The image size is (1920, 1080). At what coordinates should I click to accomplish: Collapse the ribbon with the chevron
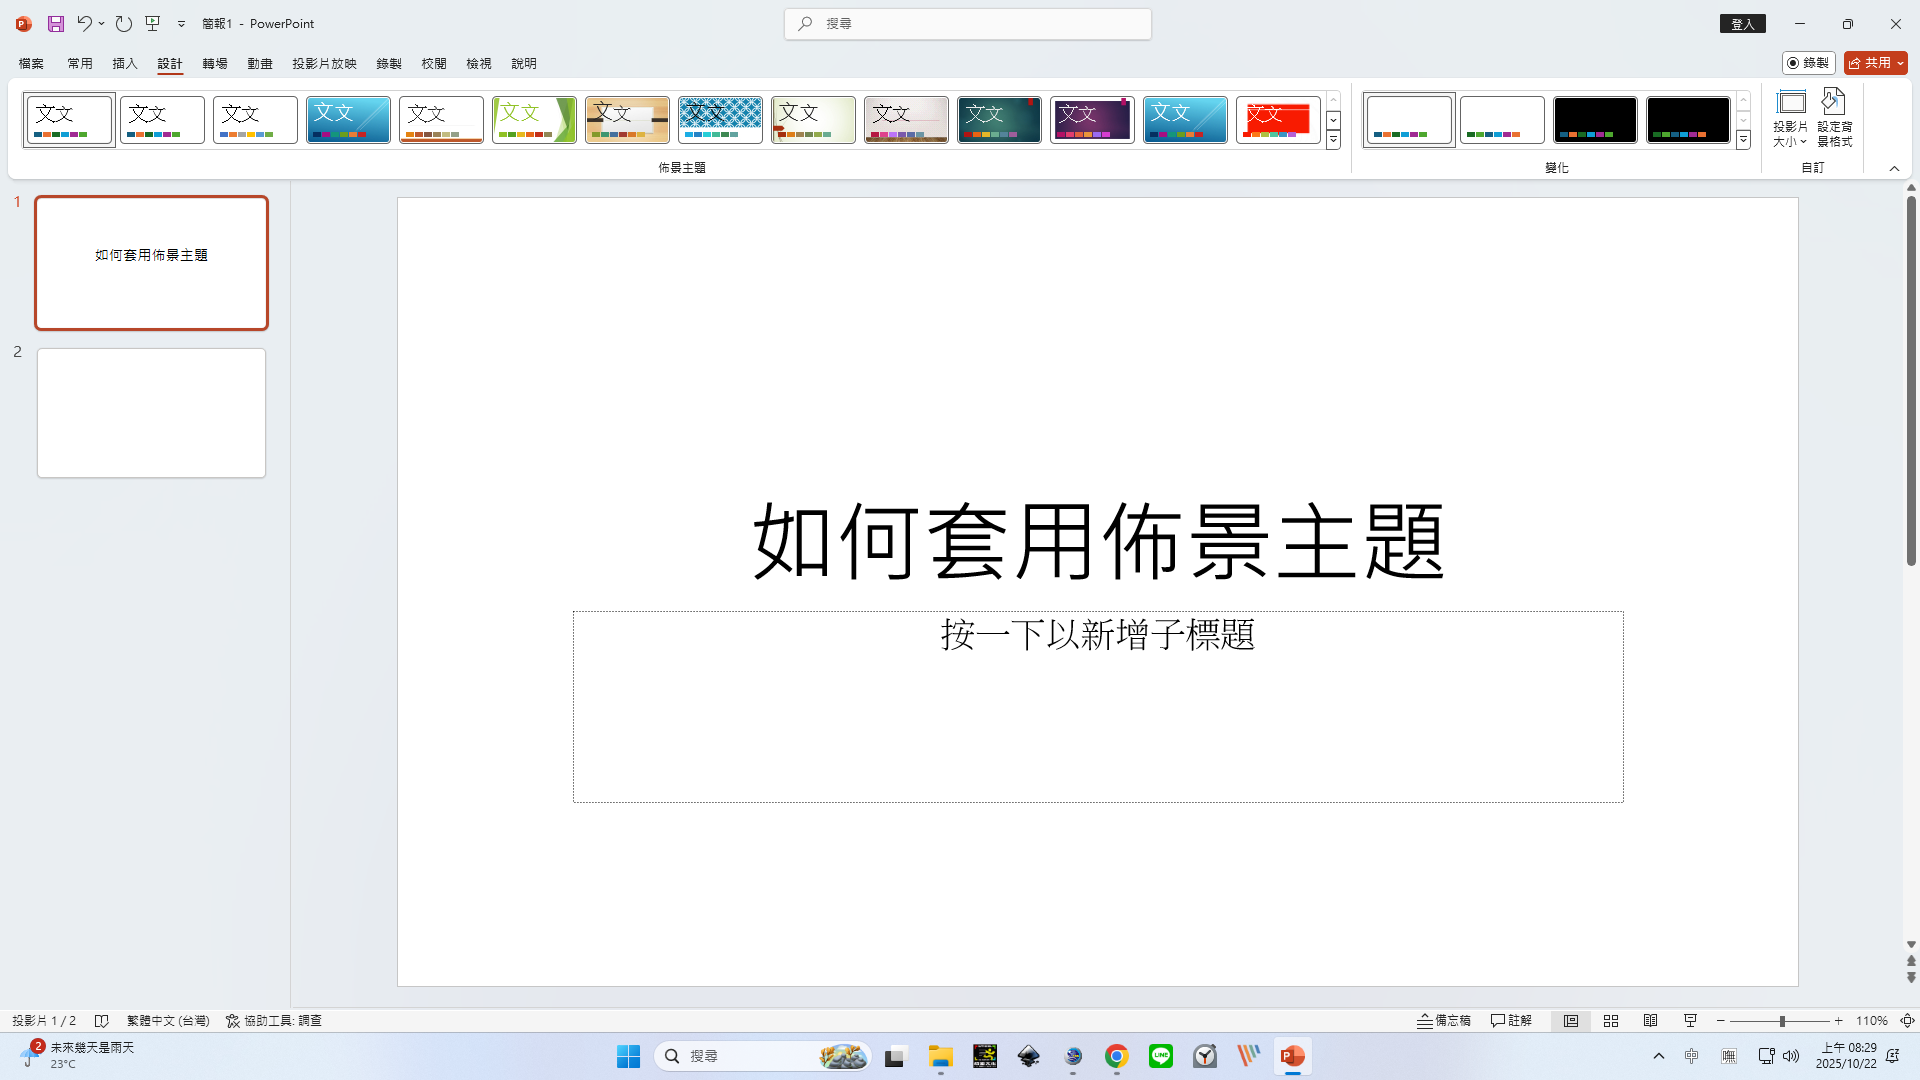pos(1894,168)
